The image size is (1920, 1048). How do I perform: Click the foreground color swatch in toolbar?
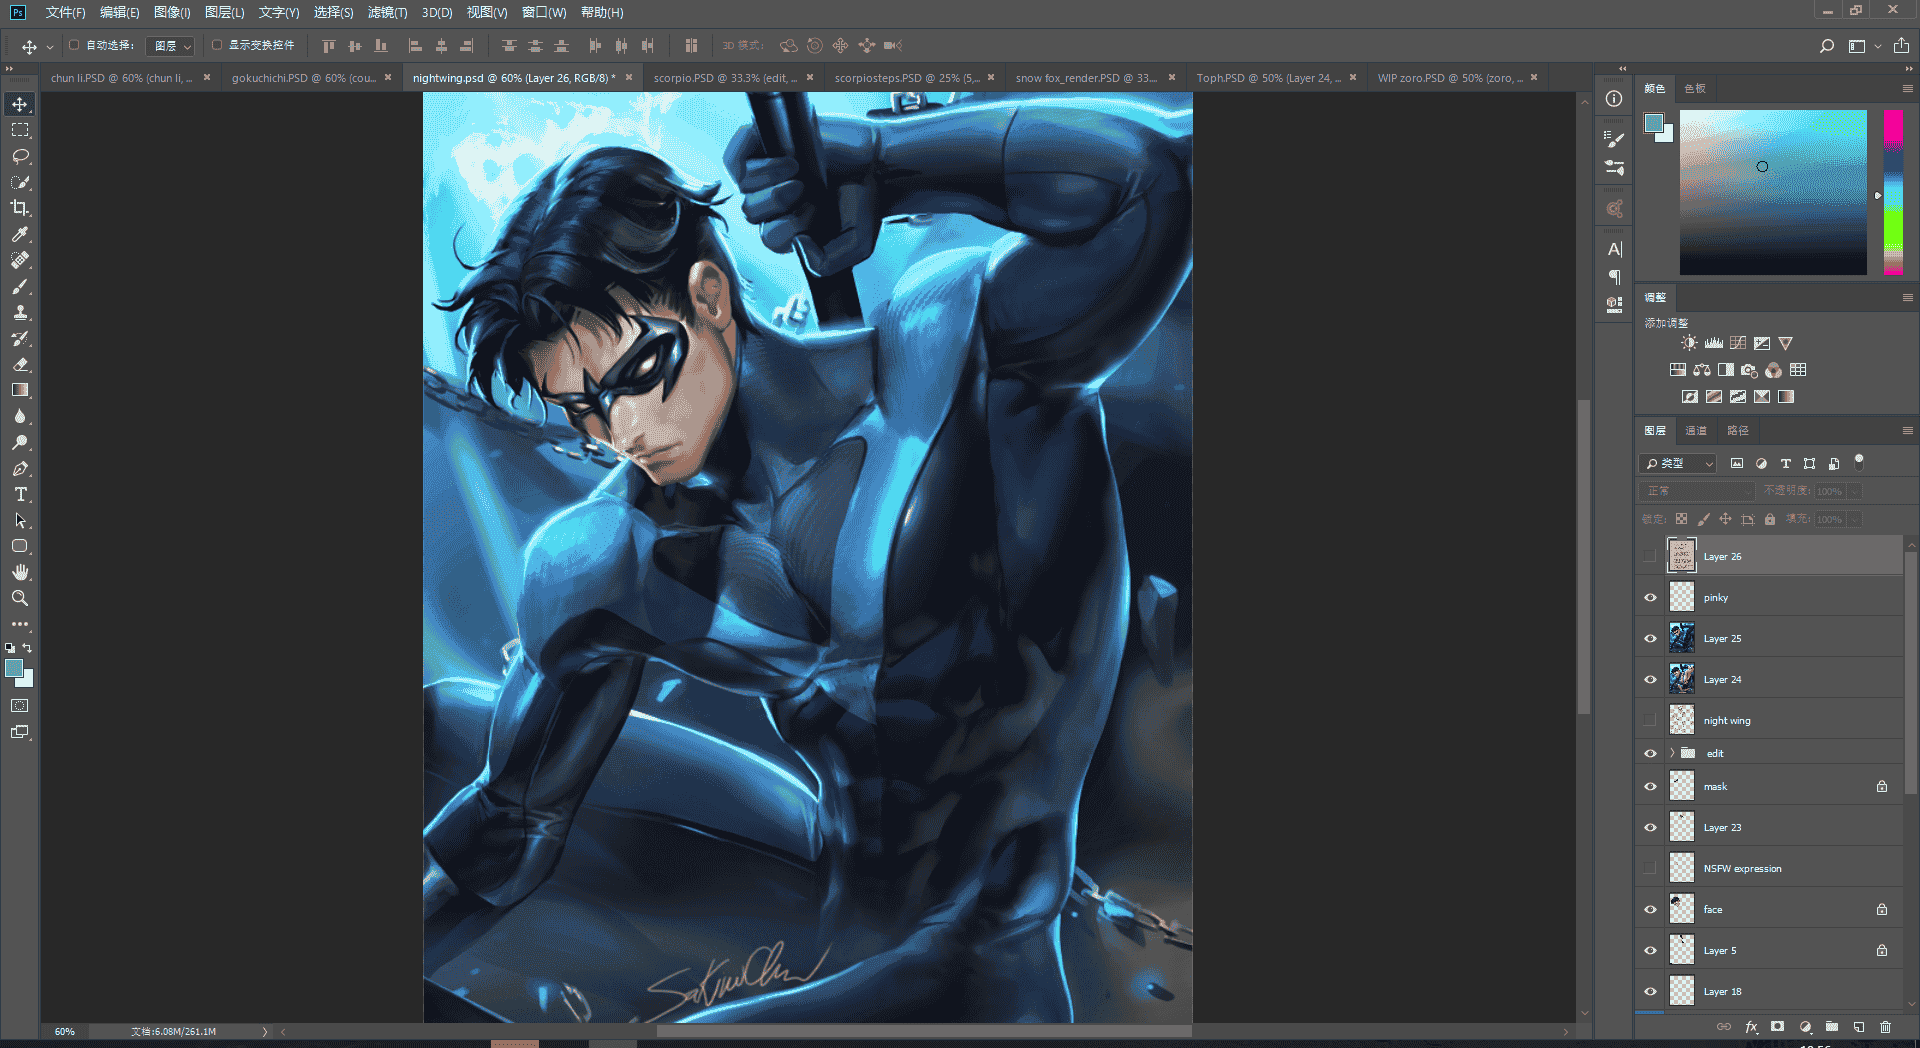tap(14, 668)
